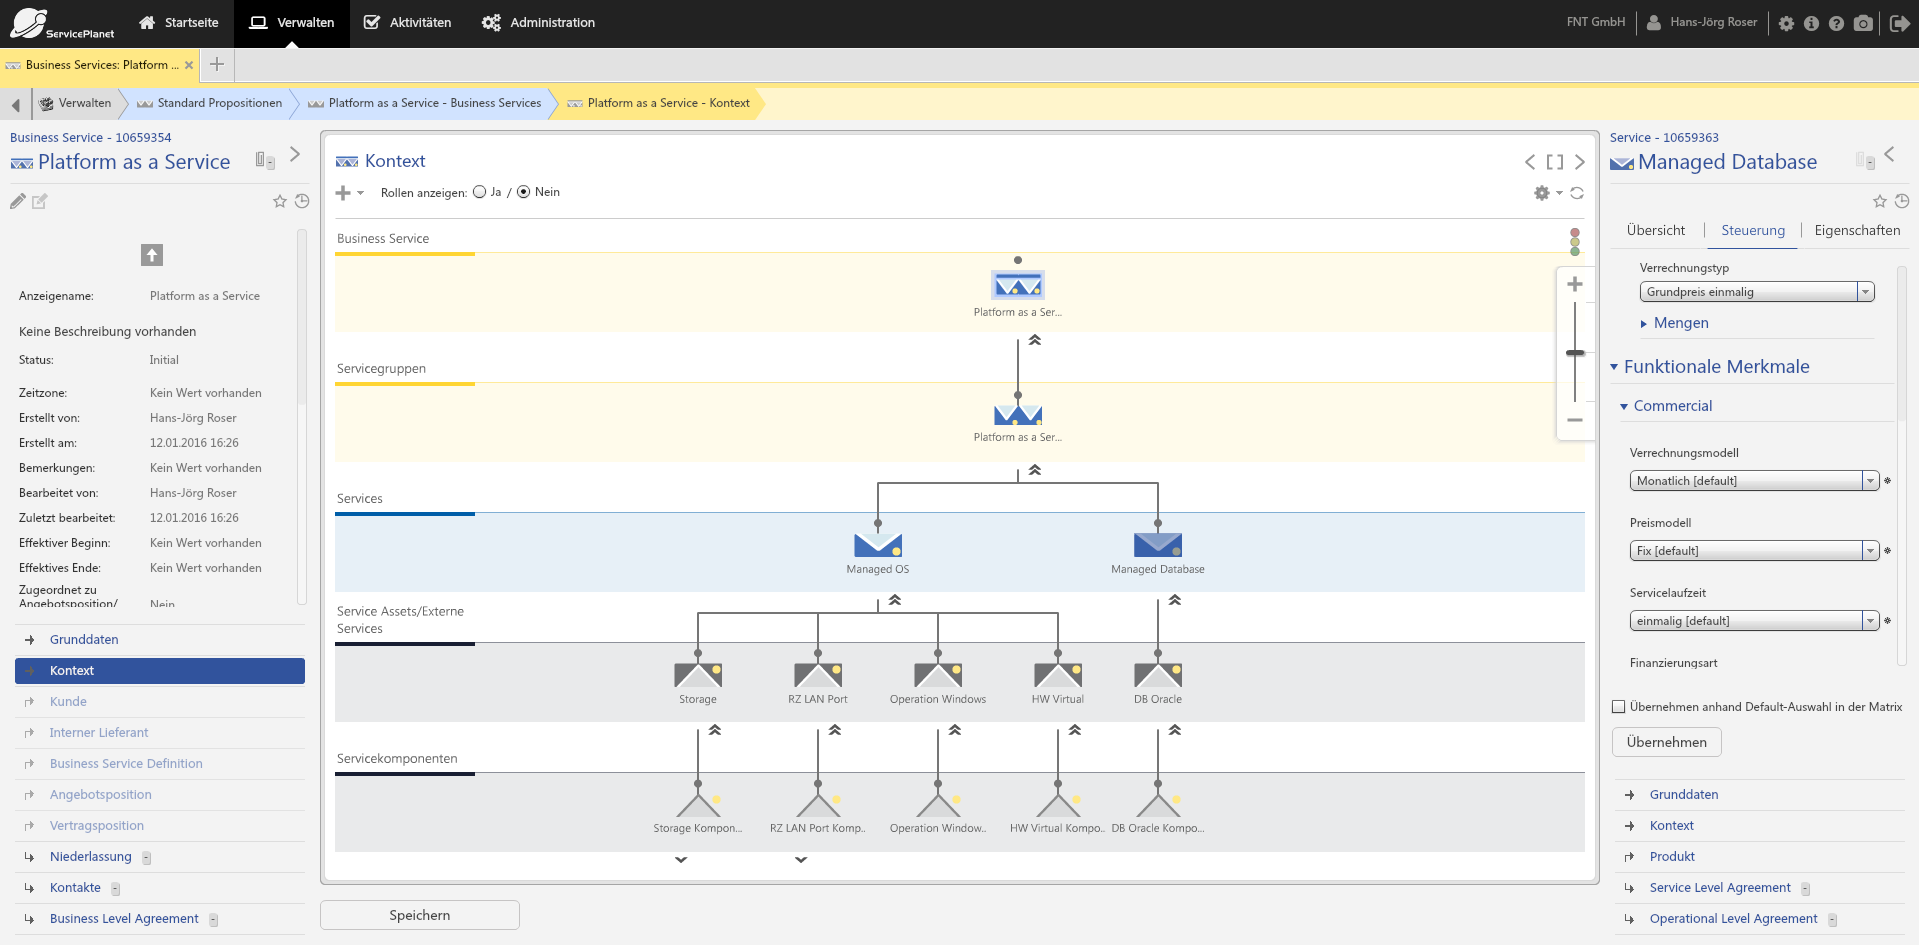Check 'Übernehmen anhand Default-Auswahl in der Matrix'
This screenshot has height=945, width=1919.
click(1619, 706)
